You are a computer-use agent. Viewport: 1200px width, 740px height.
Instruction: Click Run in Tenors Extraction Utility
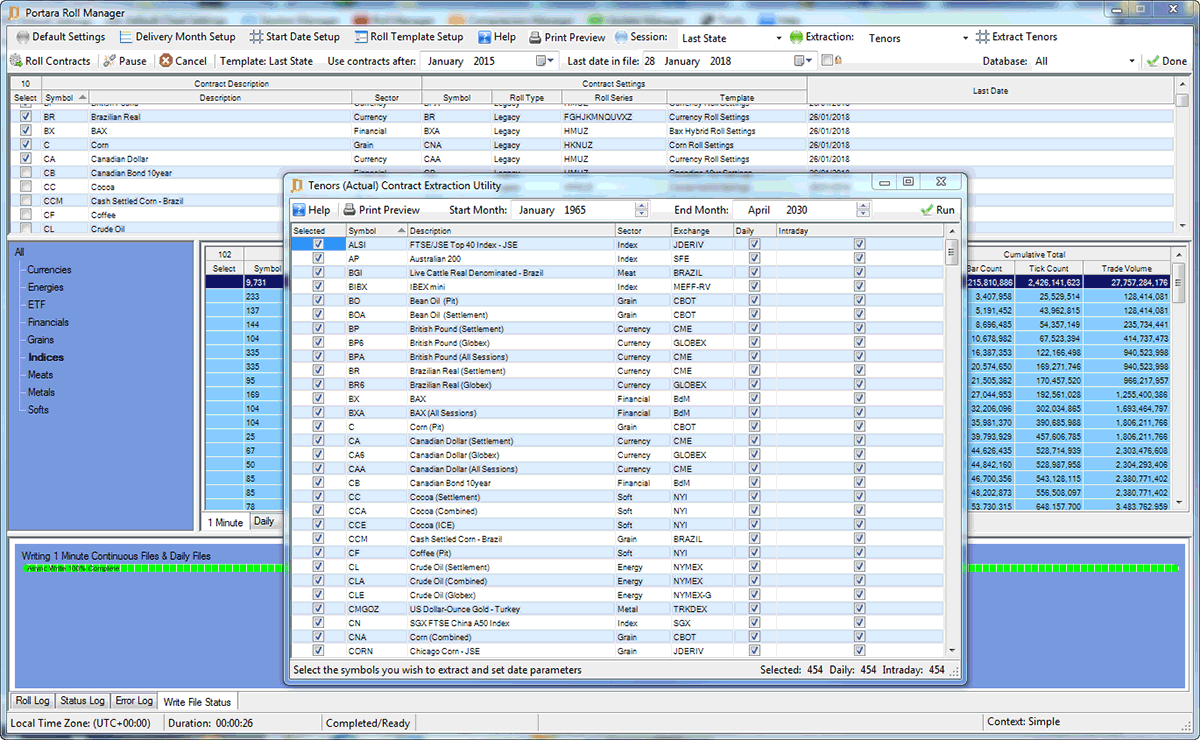(x=937, y=210)
